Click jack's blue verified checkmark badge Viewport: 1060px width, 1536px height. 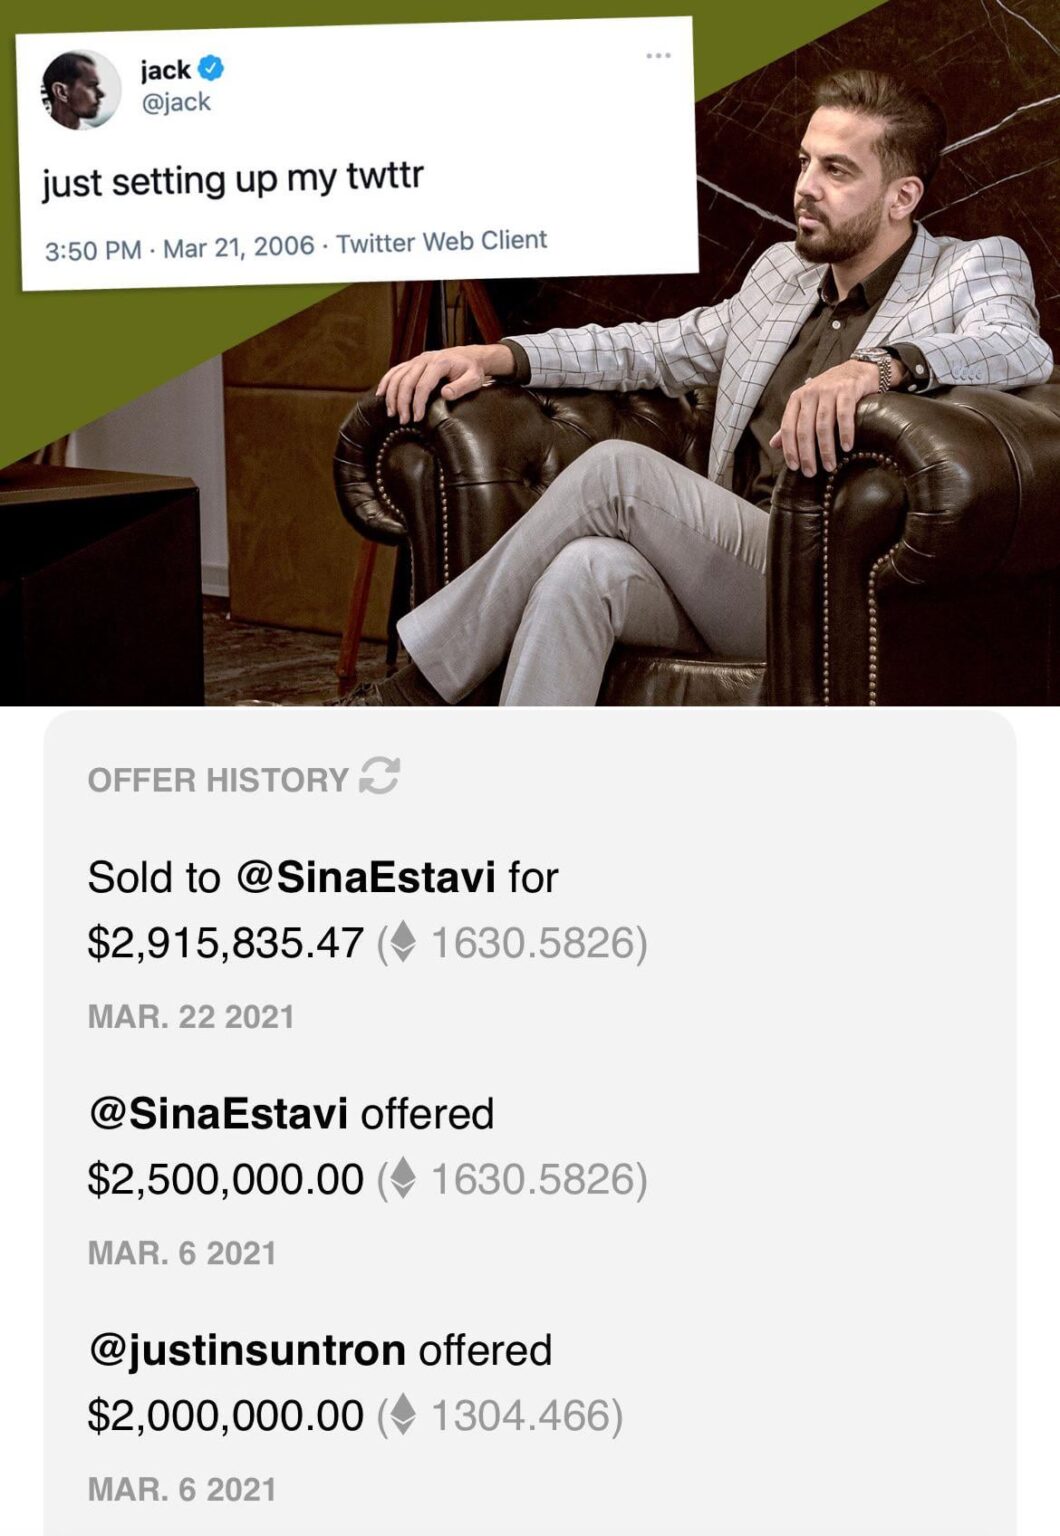pyautogui.click(x=208, y=66)
